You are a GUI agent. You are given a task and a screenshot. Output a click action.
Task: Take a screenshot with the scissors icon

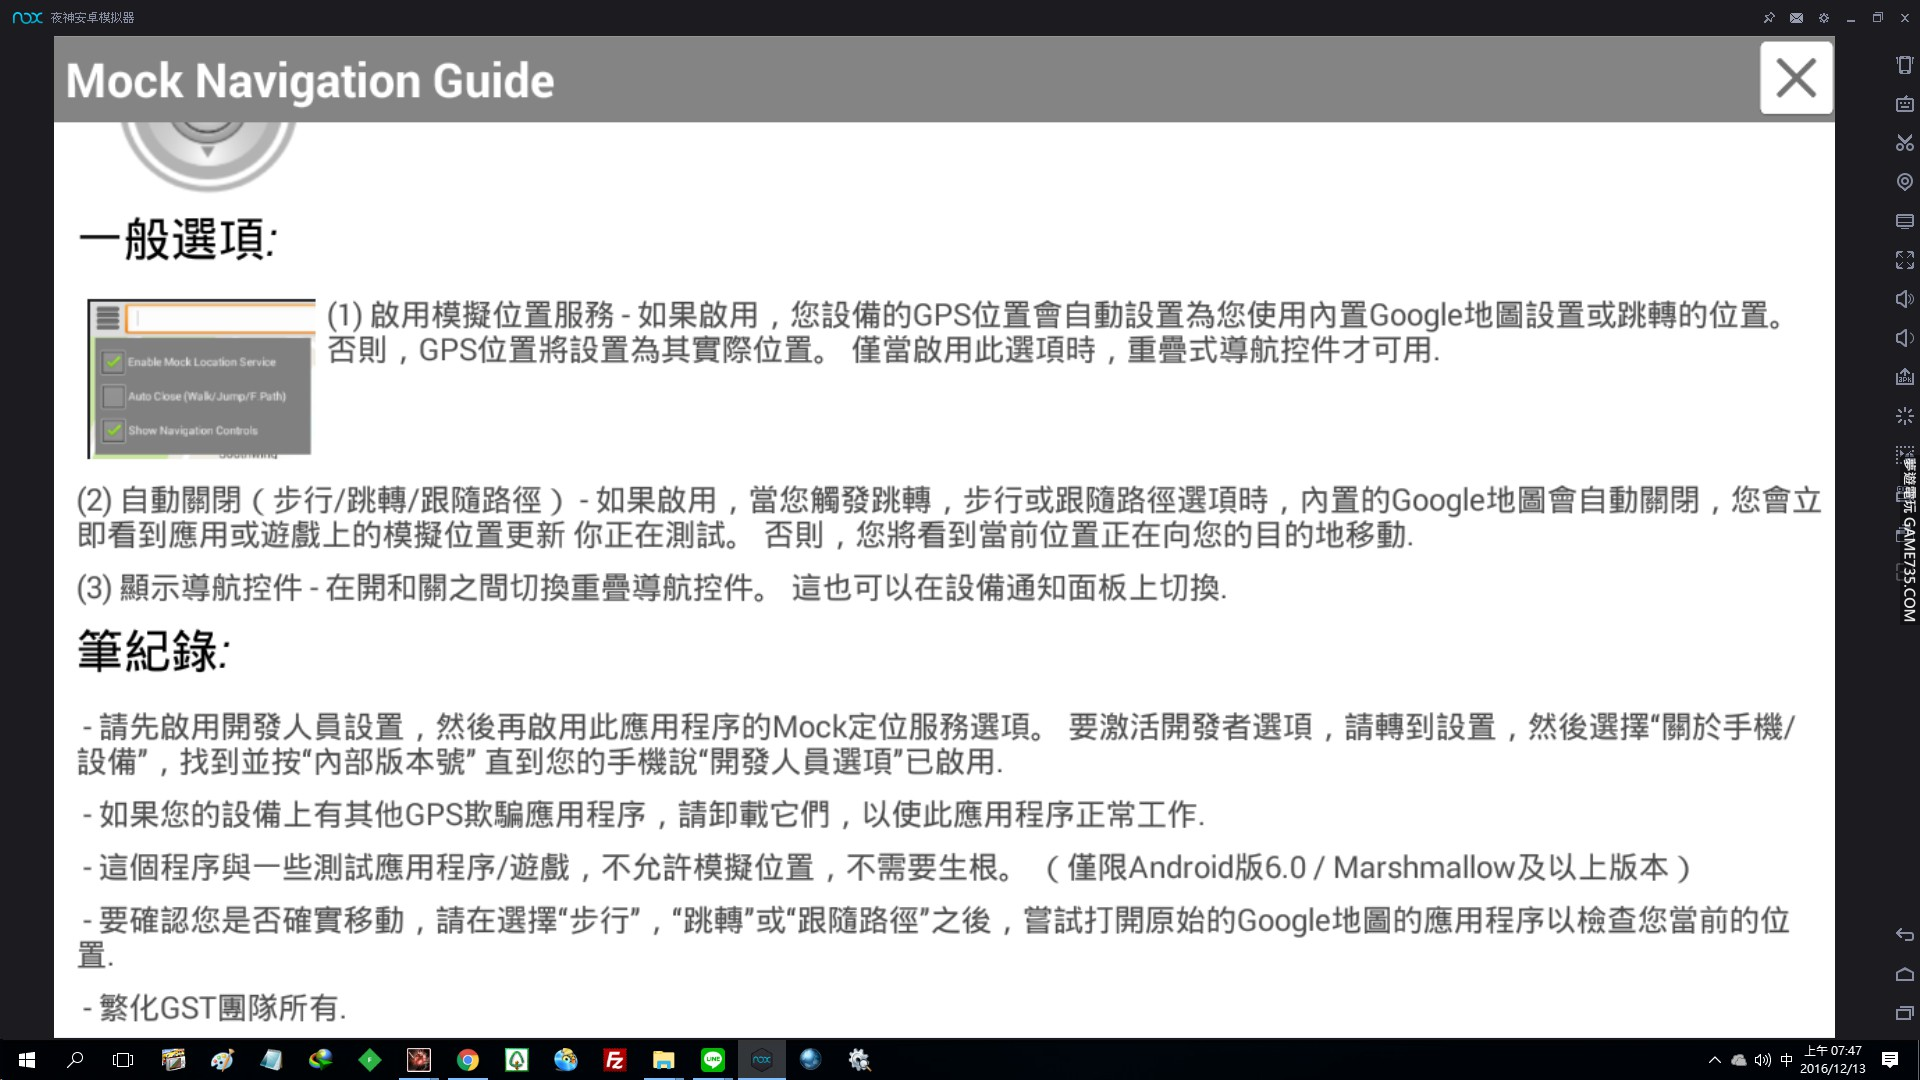(x=1904, y=143)
